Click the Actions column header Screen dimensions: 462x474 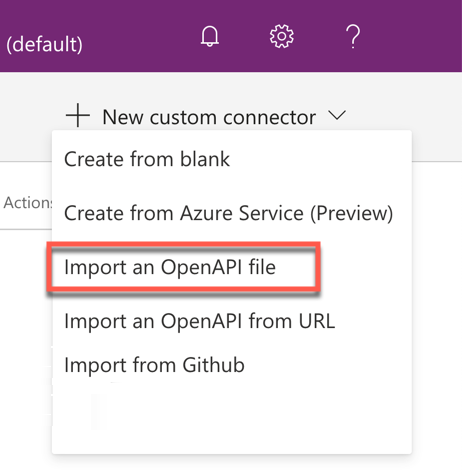(27, 203)
